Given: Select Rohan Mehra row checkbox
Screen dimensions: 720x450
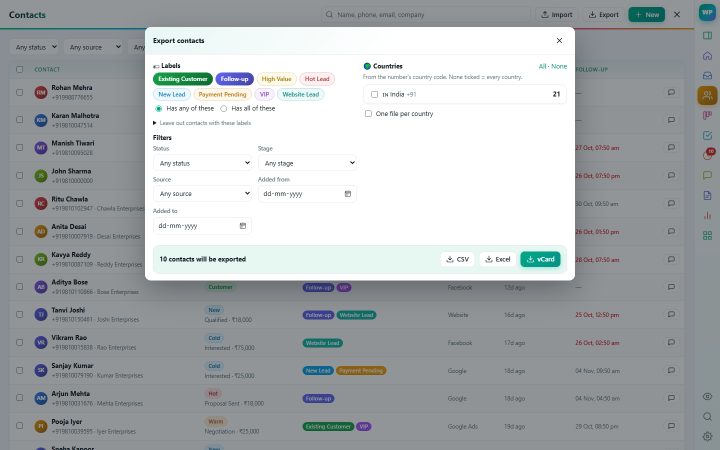Looking at the screenshot, I should pos(19,92).
